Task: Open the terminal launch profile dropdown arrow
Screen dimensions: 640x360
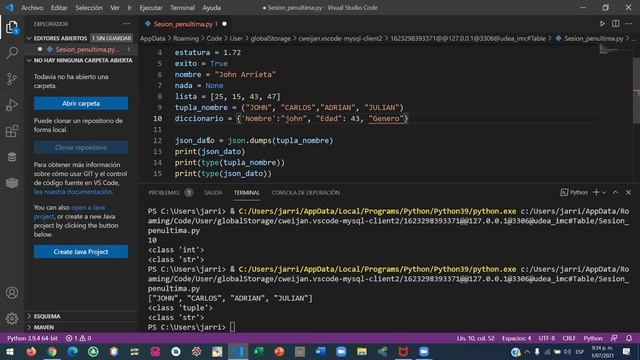Action: (x=604, y=192)
